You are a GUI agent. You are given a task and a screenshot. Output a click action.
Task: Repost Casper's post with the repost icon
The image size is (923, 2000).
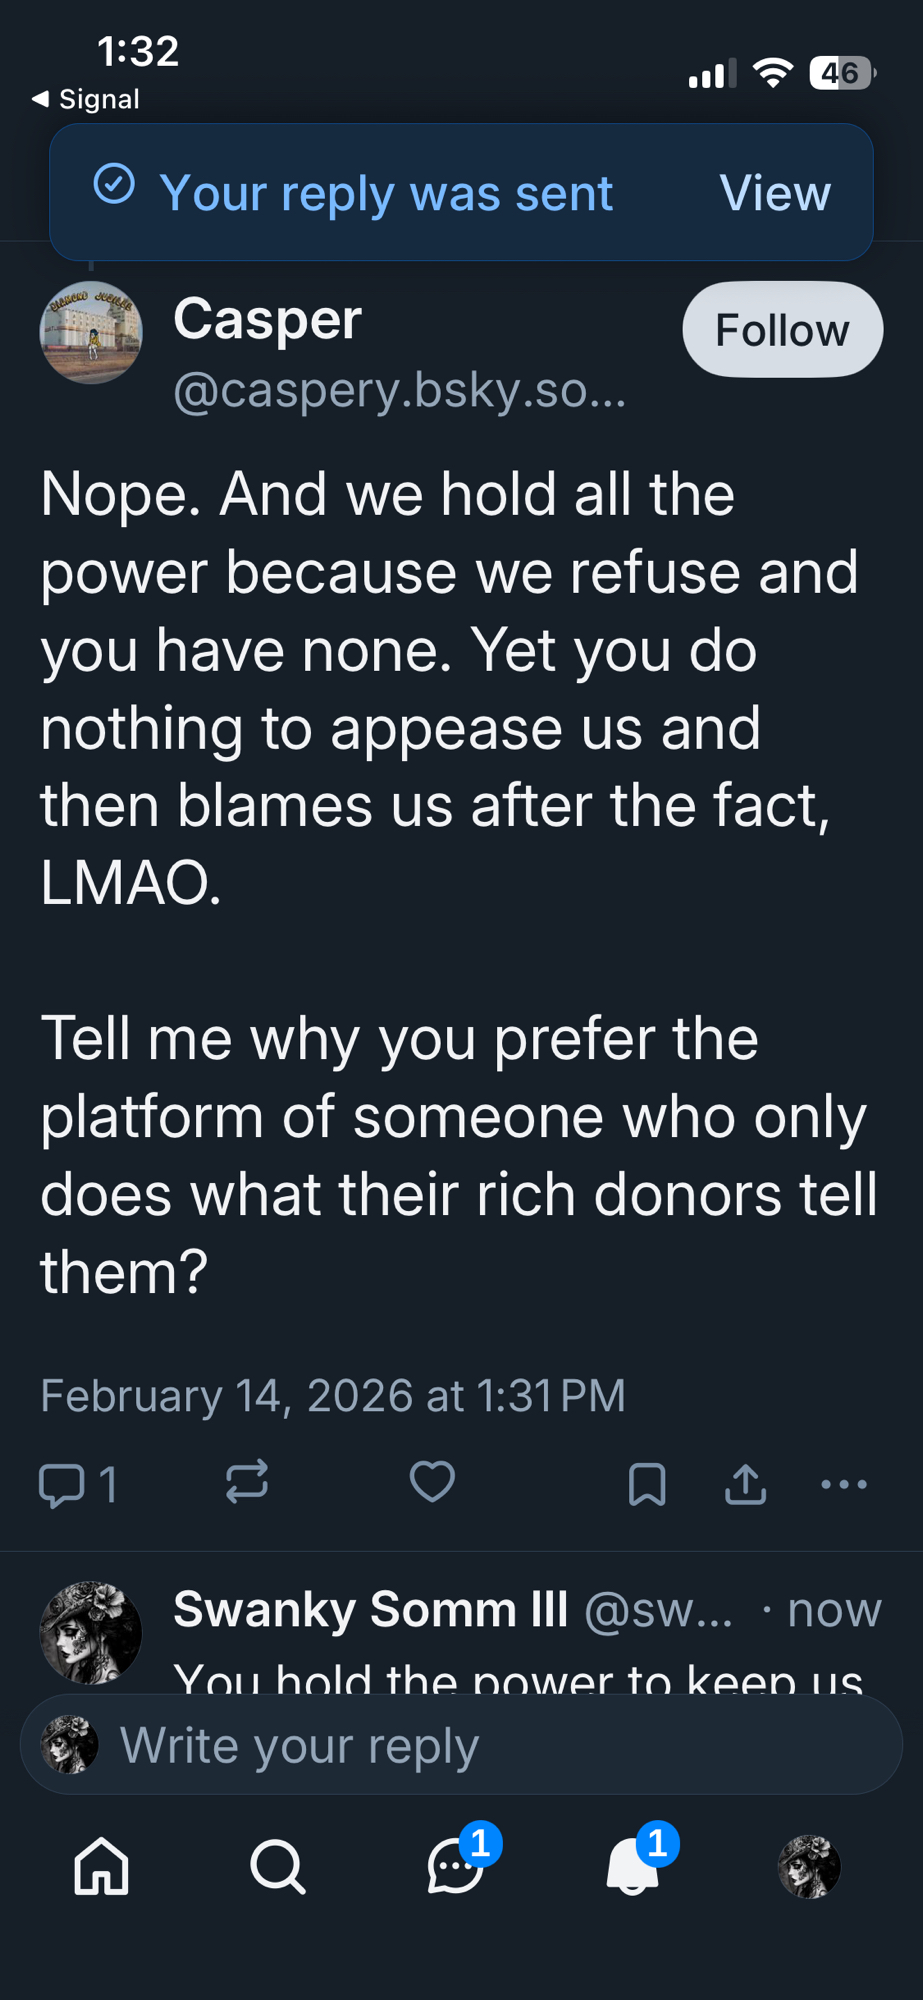(246, 1482)
